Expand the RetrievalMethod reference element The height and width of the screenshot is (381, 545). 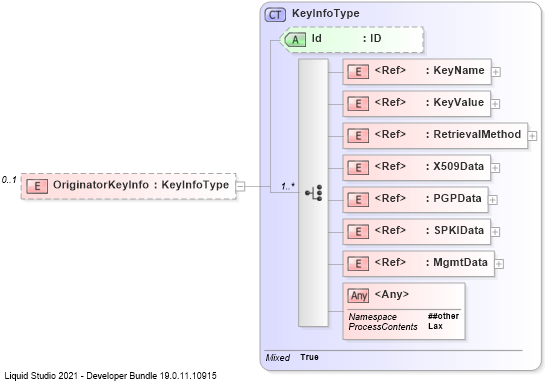532,136
